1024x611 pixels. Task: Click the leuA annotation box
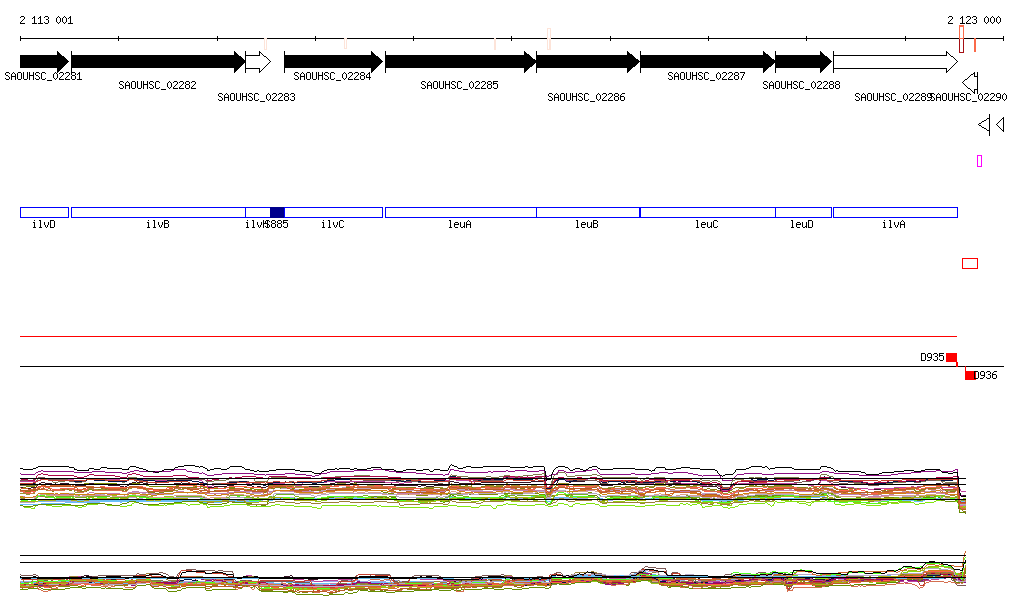460,212
